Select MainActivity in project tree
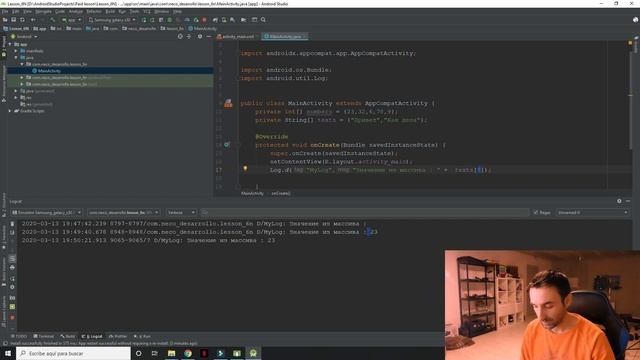 tap(49, 71)
